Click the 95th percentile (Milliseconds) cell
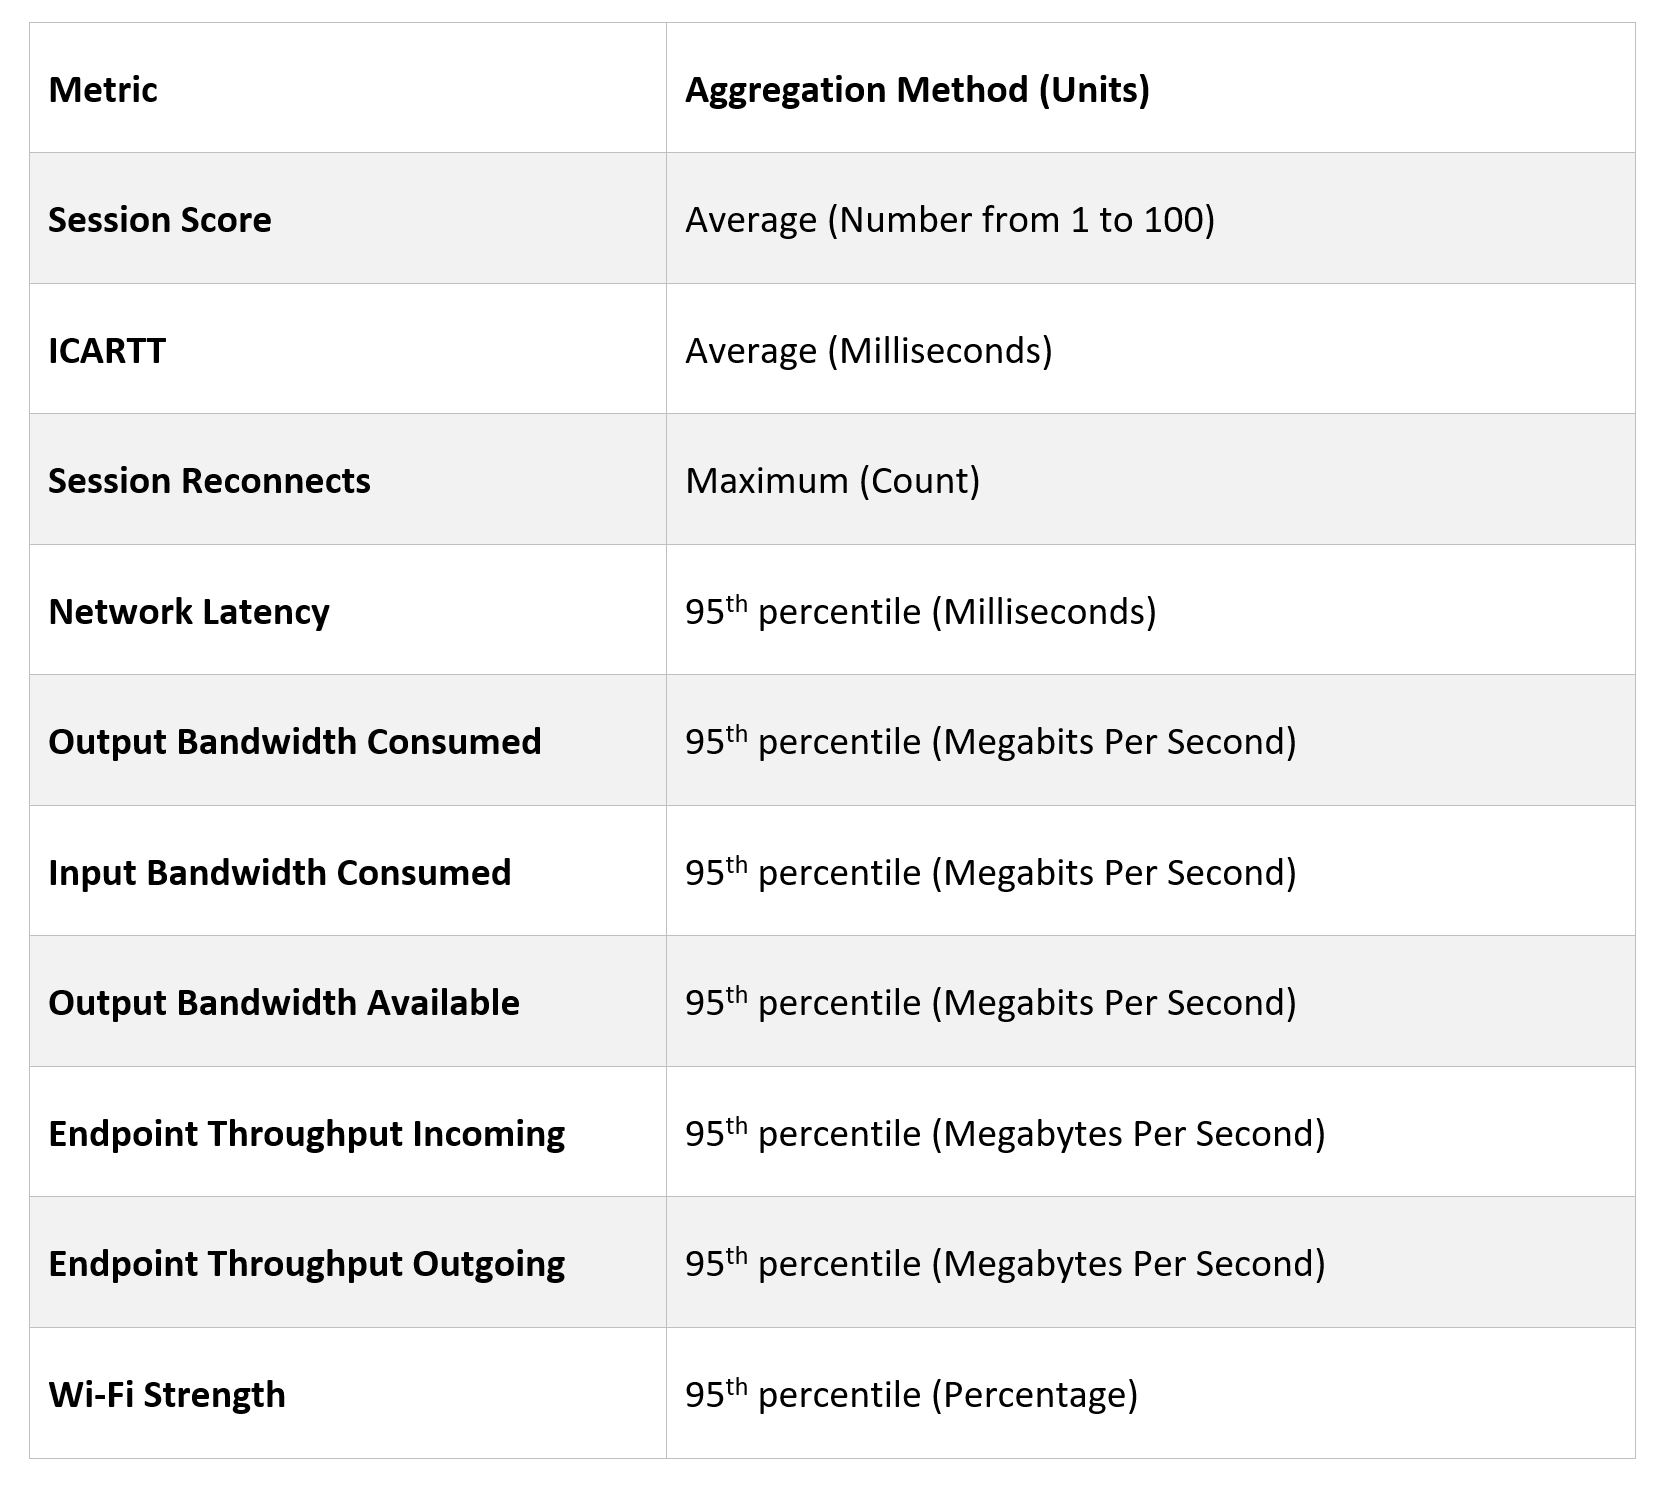Screen dimensions: 1669x1488 (x=920, y=612)
